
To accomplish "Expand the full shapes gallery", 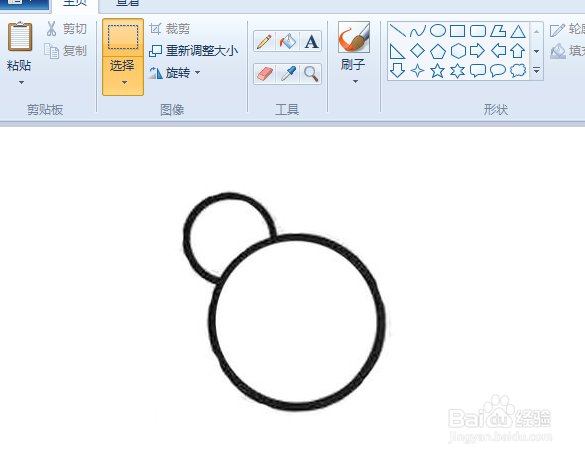I will 536,70.
